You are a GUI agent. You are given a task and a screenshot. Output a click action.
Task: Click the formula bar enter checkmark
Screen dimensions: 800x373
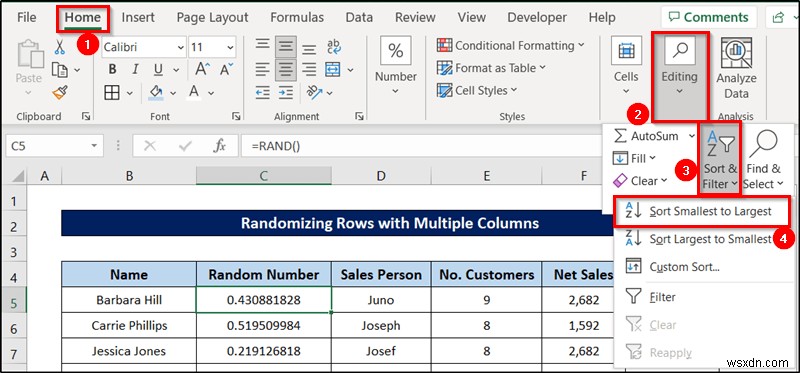pyautogui.click(x=186, y=146)
